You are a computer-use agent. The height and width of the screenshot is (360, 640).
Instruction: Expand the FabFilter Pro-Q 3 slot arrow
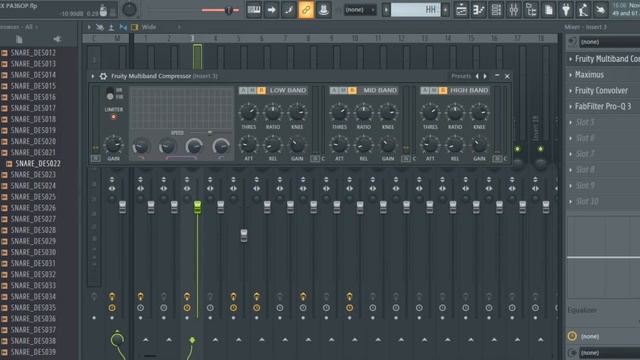pyautogui.click(x=571, y=107)
